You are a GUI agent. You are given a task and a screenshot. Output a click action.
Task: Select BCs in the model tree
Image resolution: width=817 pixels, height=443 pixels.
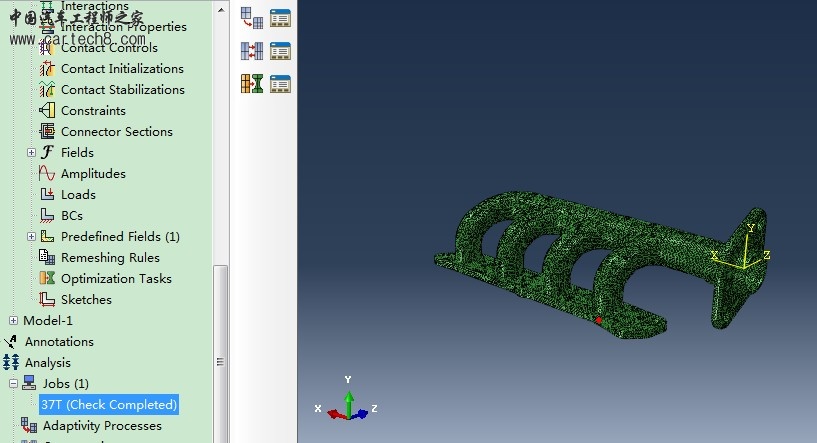click(71, 216)
